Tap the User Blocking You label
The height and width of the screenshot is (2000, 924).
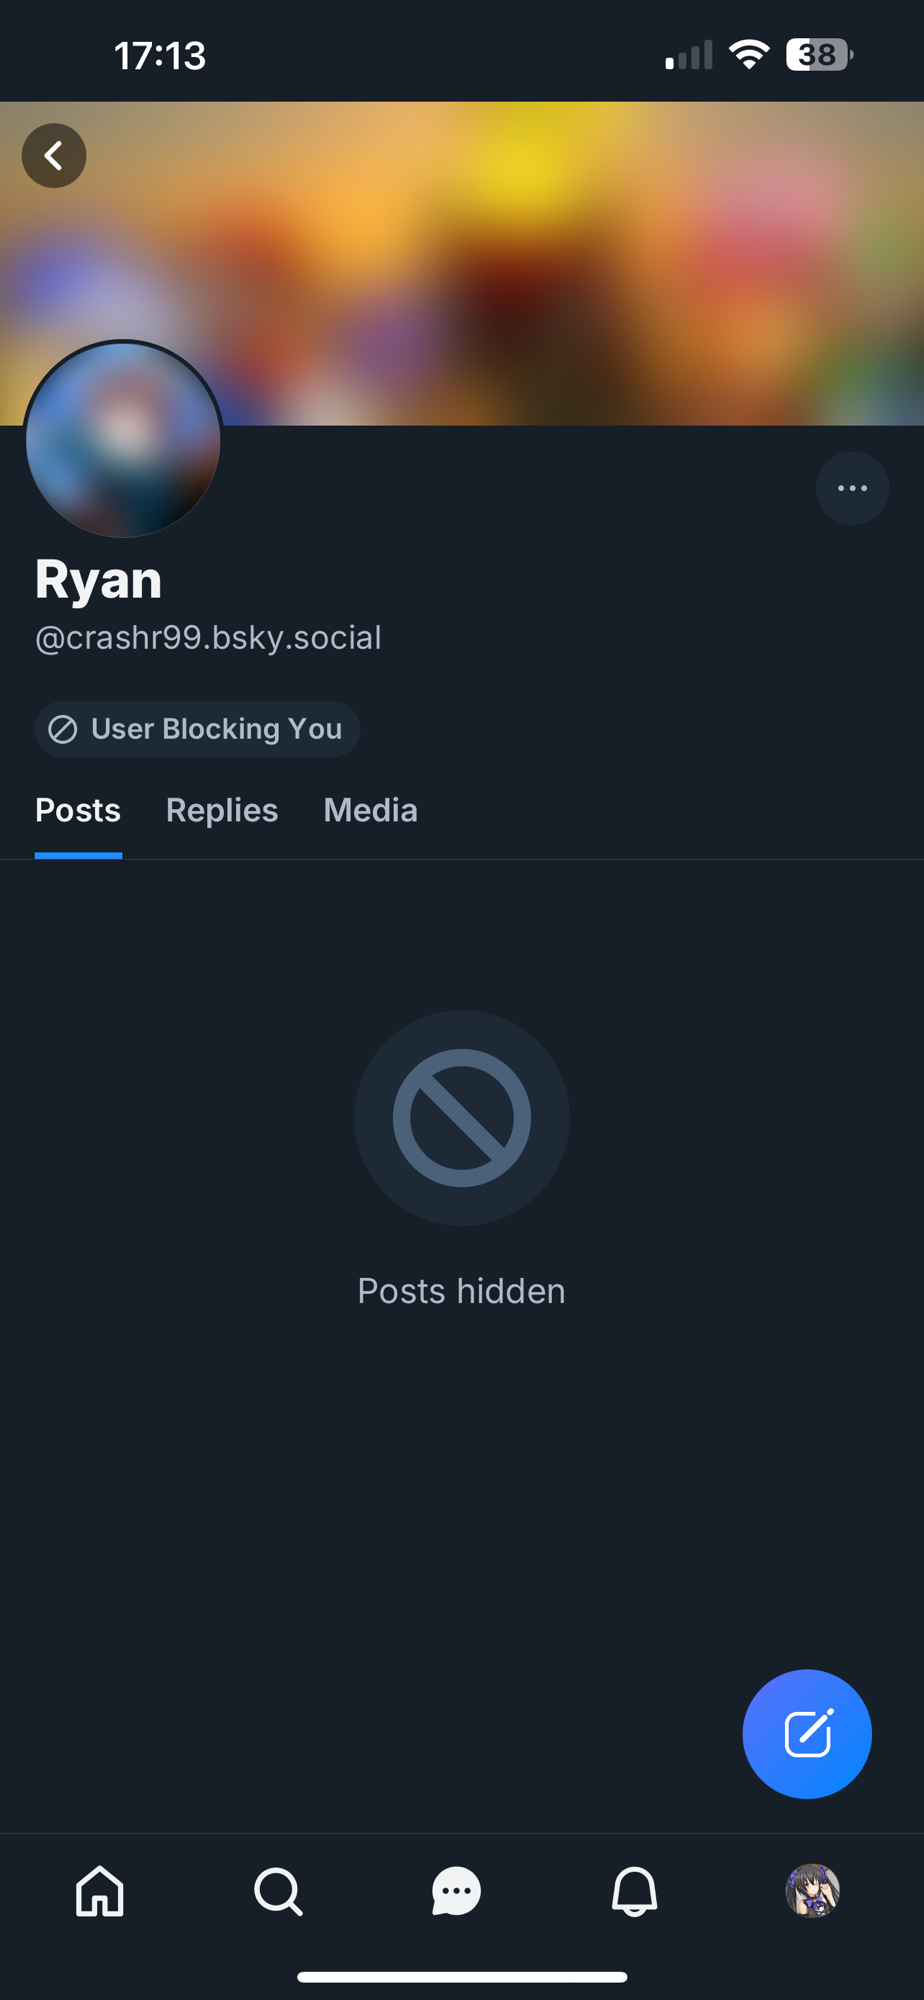(x=197, y=729)
